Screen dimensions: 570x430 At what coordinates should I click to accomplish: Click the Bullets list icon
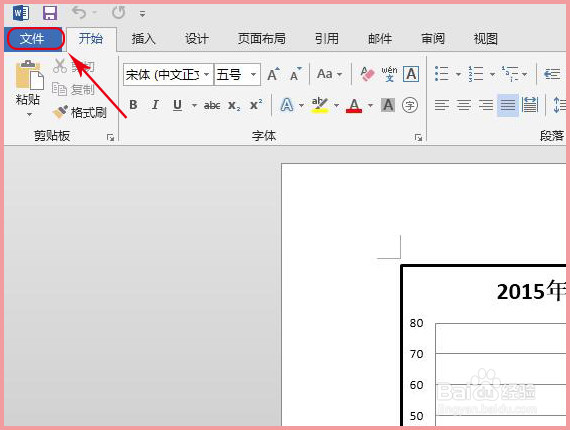[x=442, y=74]
